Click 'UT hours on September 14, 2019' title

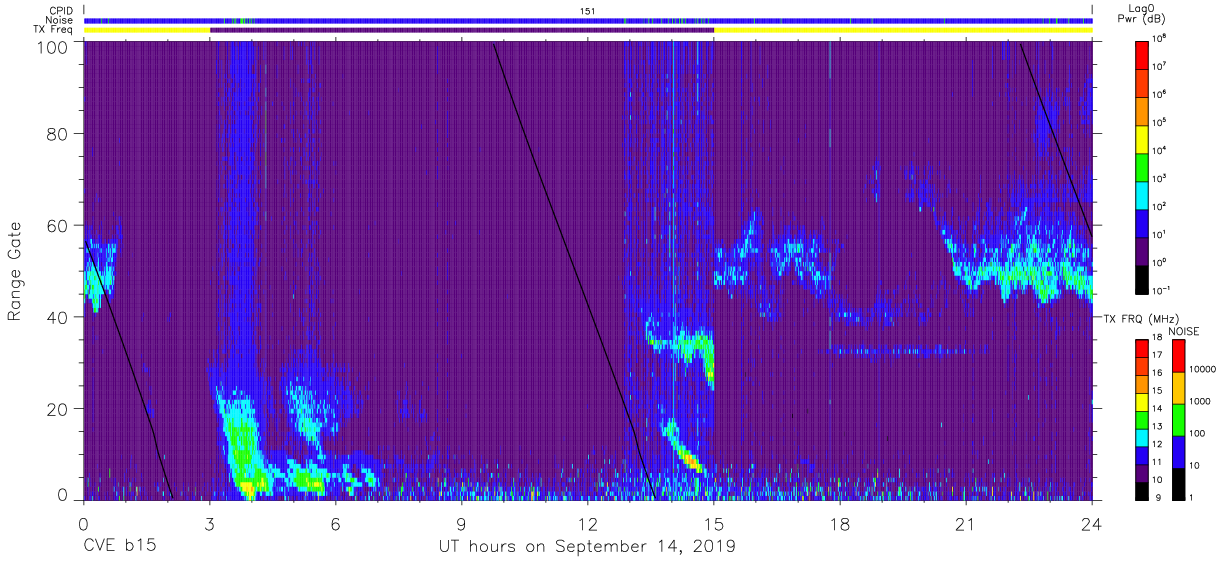(587, 547)
